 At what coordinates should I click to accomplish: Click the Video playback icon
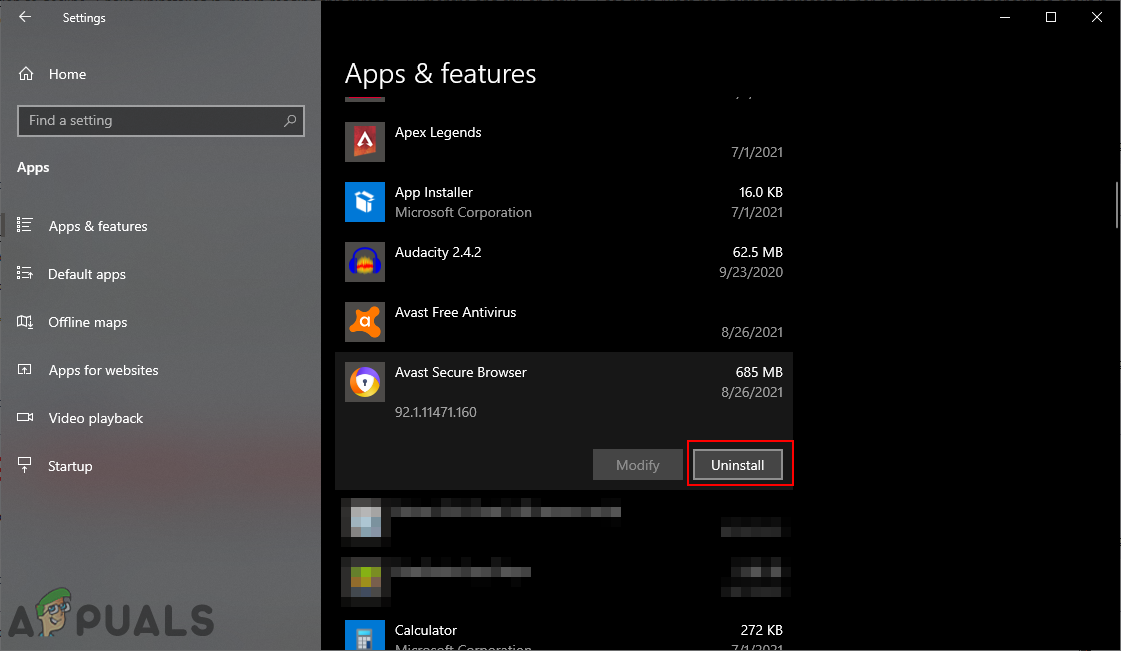[25, 417]
